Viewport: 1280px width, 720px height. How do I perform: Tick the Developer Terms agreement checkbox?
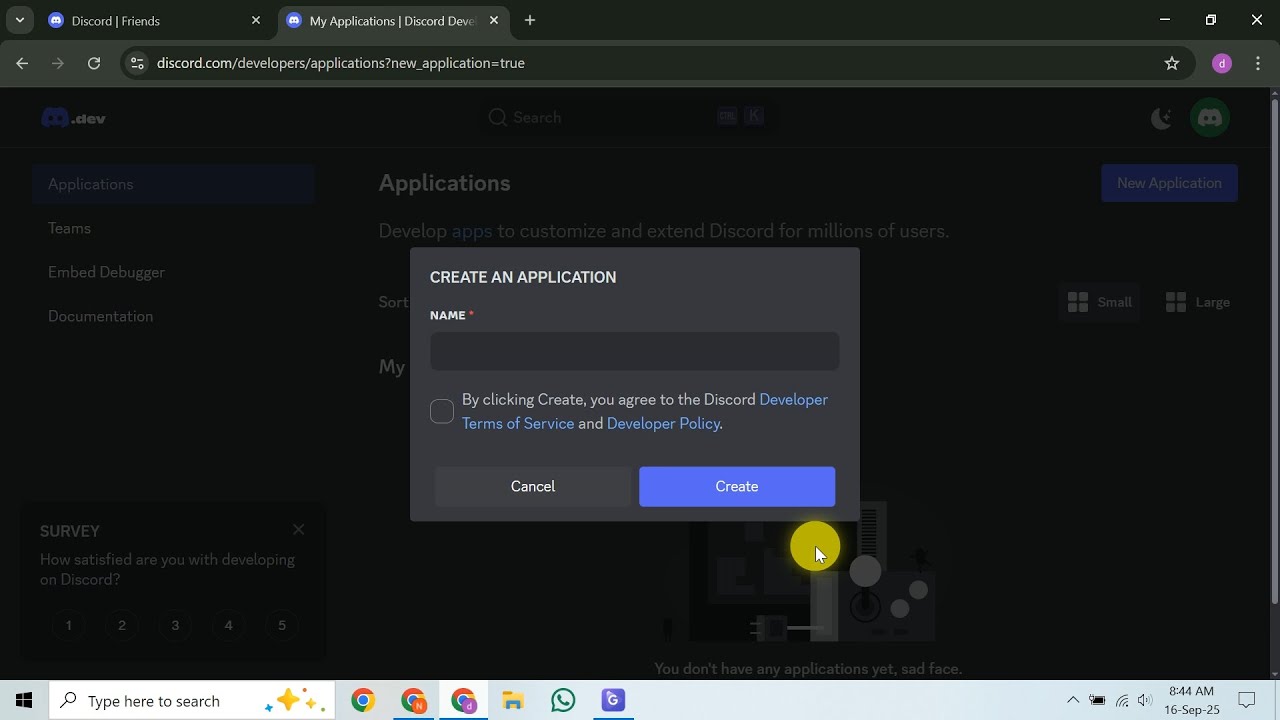click(x=442, y=412)
